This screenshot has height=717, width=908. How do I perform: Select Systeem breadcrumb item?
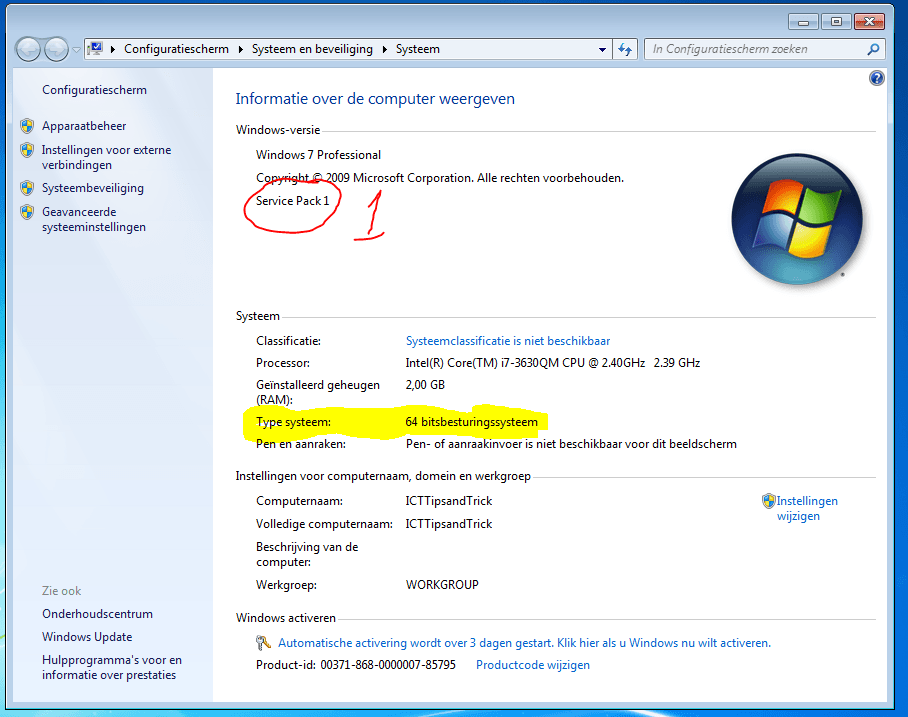click(x=418, y=49)
